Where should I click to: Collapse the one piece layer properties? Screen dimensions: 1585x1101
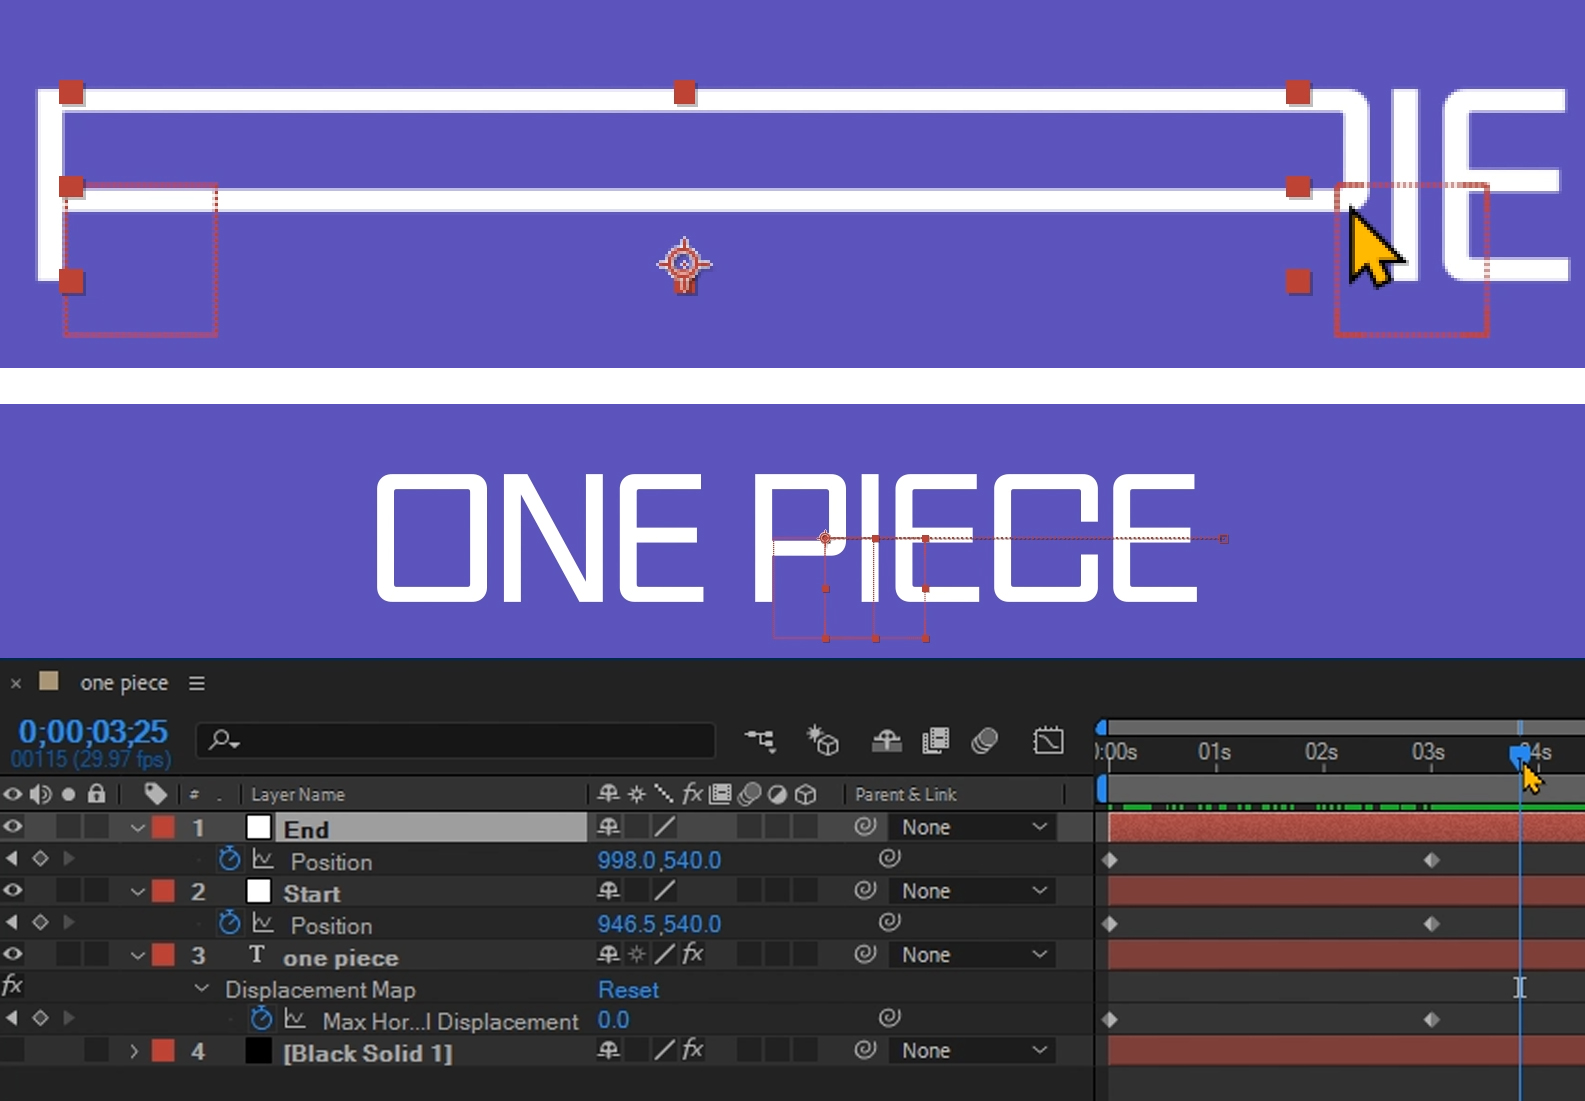coord(138,956)
